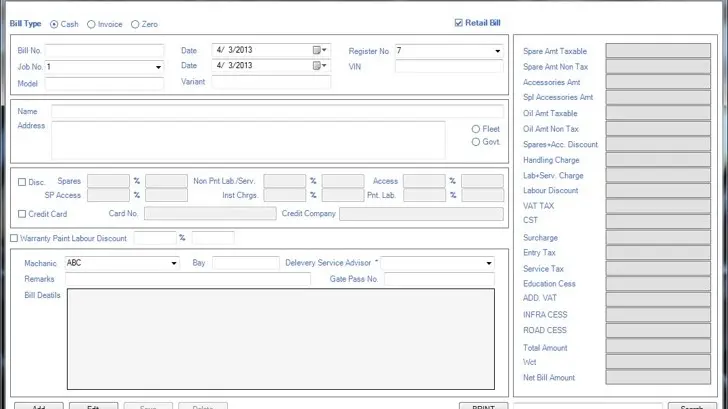The image size is (728, 409).
Task: Click the Spare Amt Taxable field
Action: point(658,50)
